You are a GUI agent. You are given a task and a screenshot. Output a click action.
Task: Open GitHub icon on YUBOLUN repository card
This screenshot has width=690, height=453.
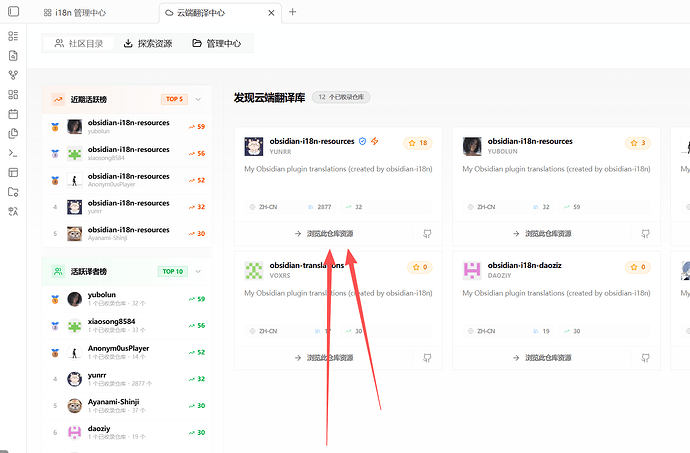tap(645, 234)
